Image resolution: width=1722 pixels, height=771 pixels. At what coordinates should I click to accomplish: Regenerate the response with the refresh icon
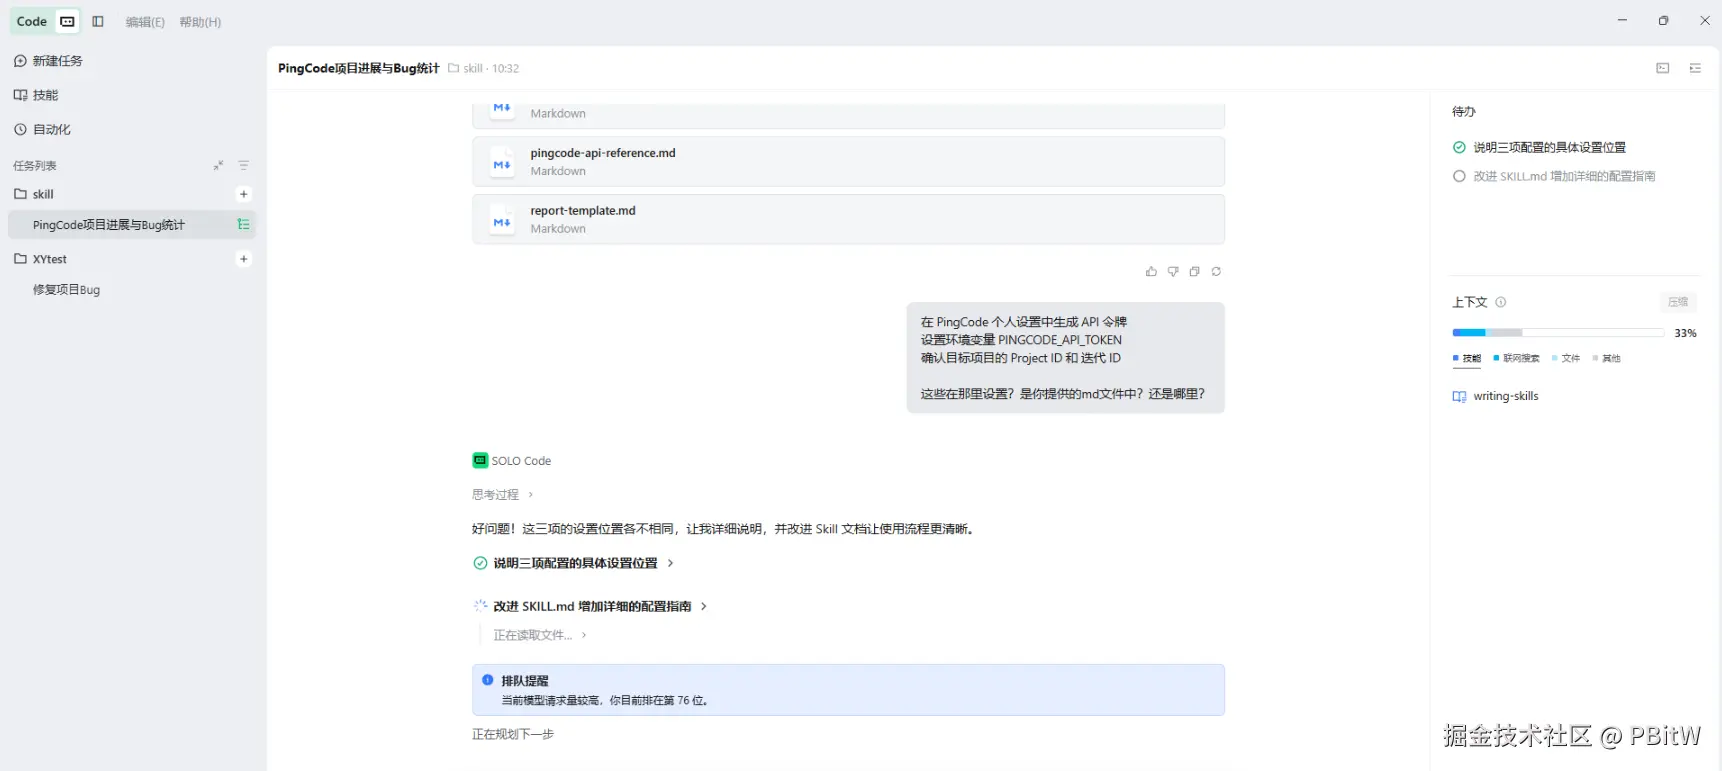tap(1216, 271)
